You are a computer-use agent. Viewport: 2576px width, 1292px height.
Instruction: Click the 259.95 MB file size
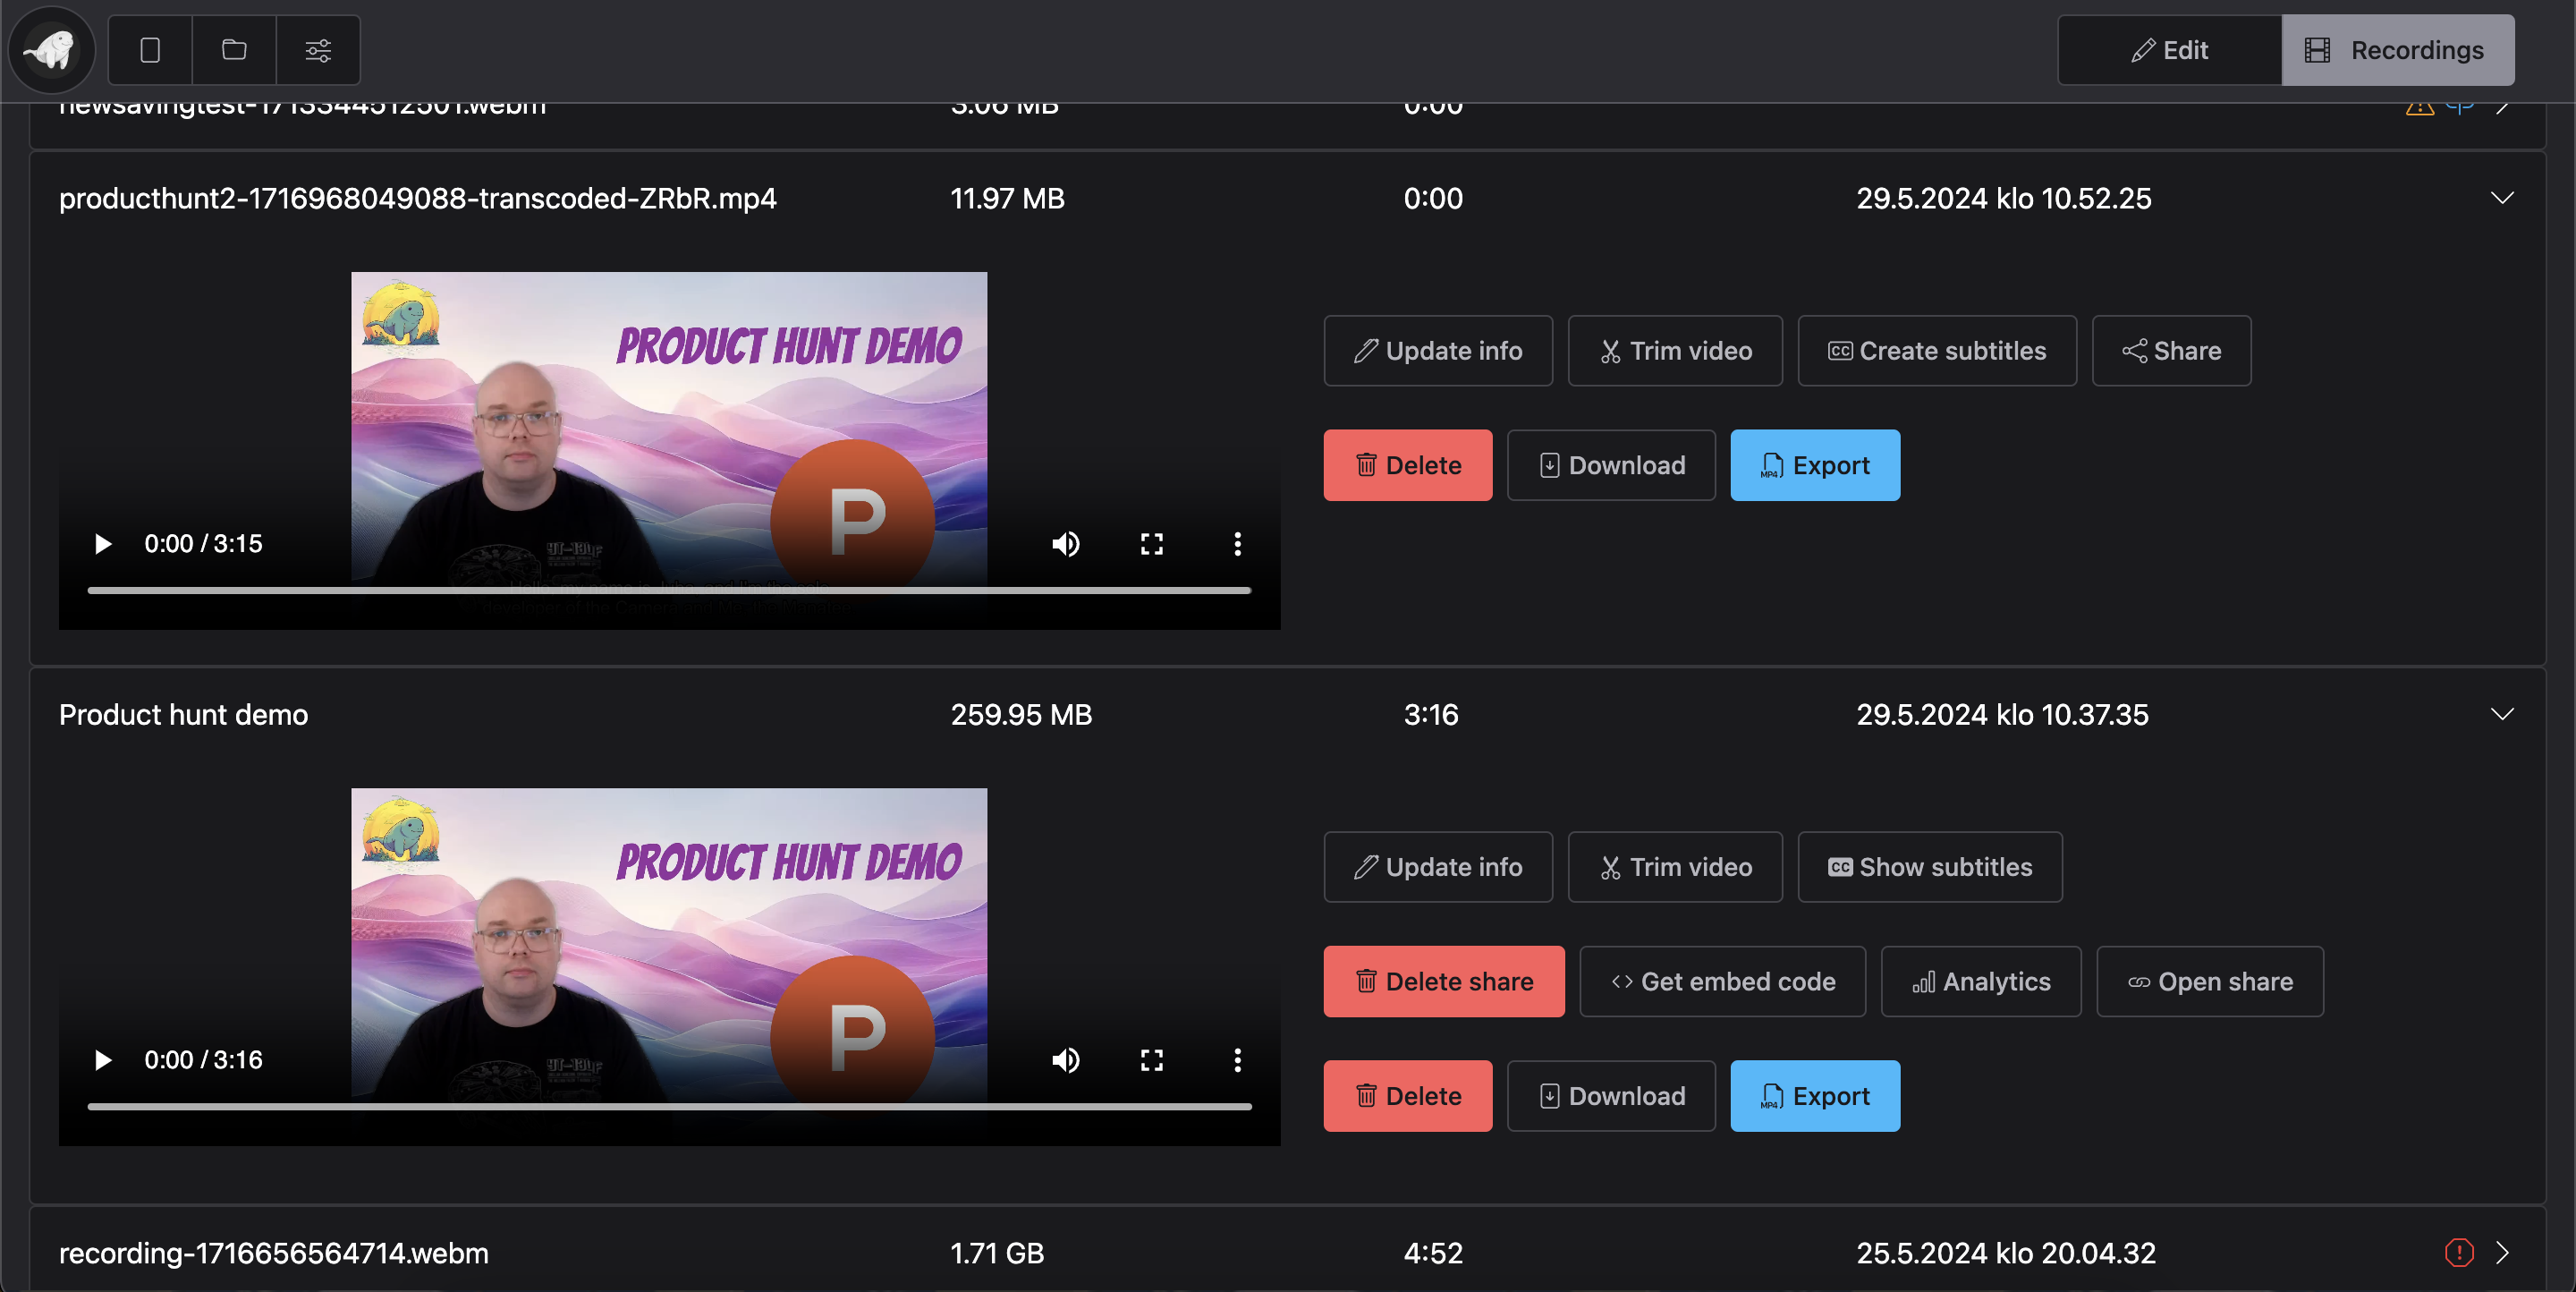click(x=1021, y=714)
